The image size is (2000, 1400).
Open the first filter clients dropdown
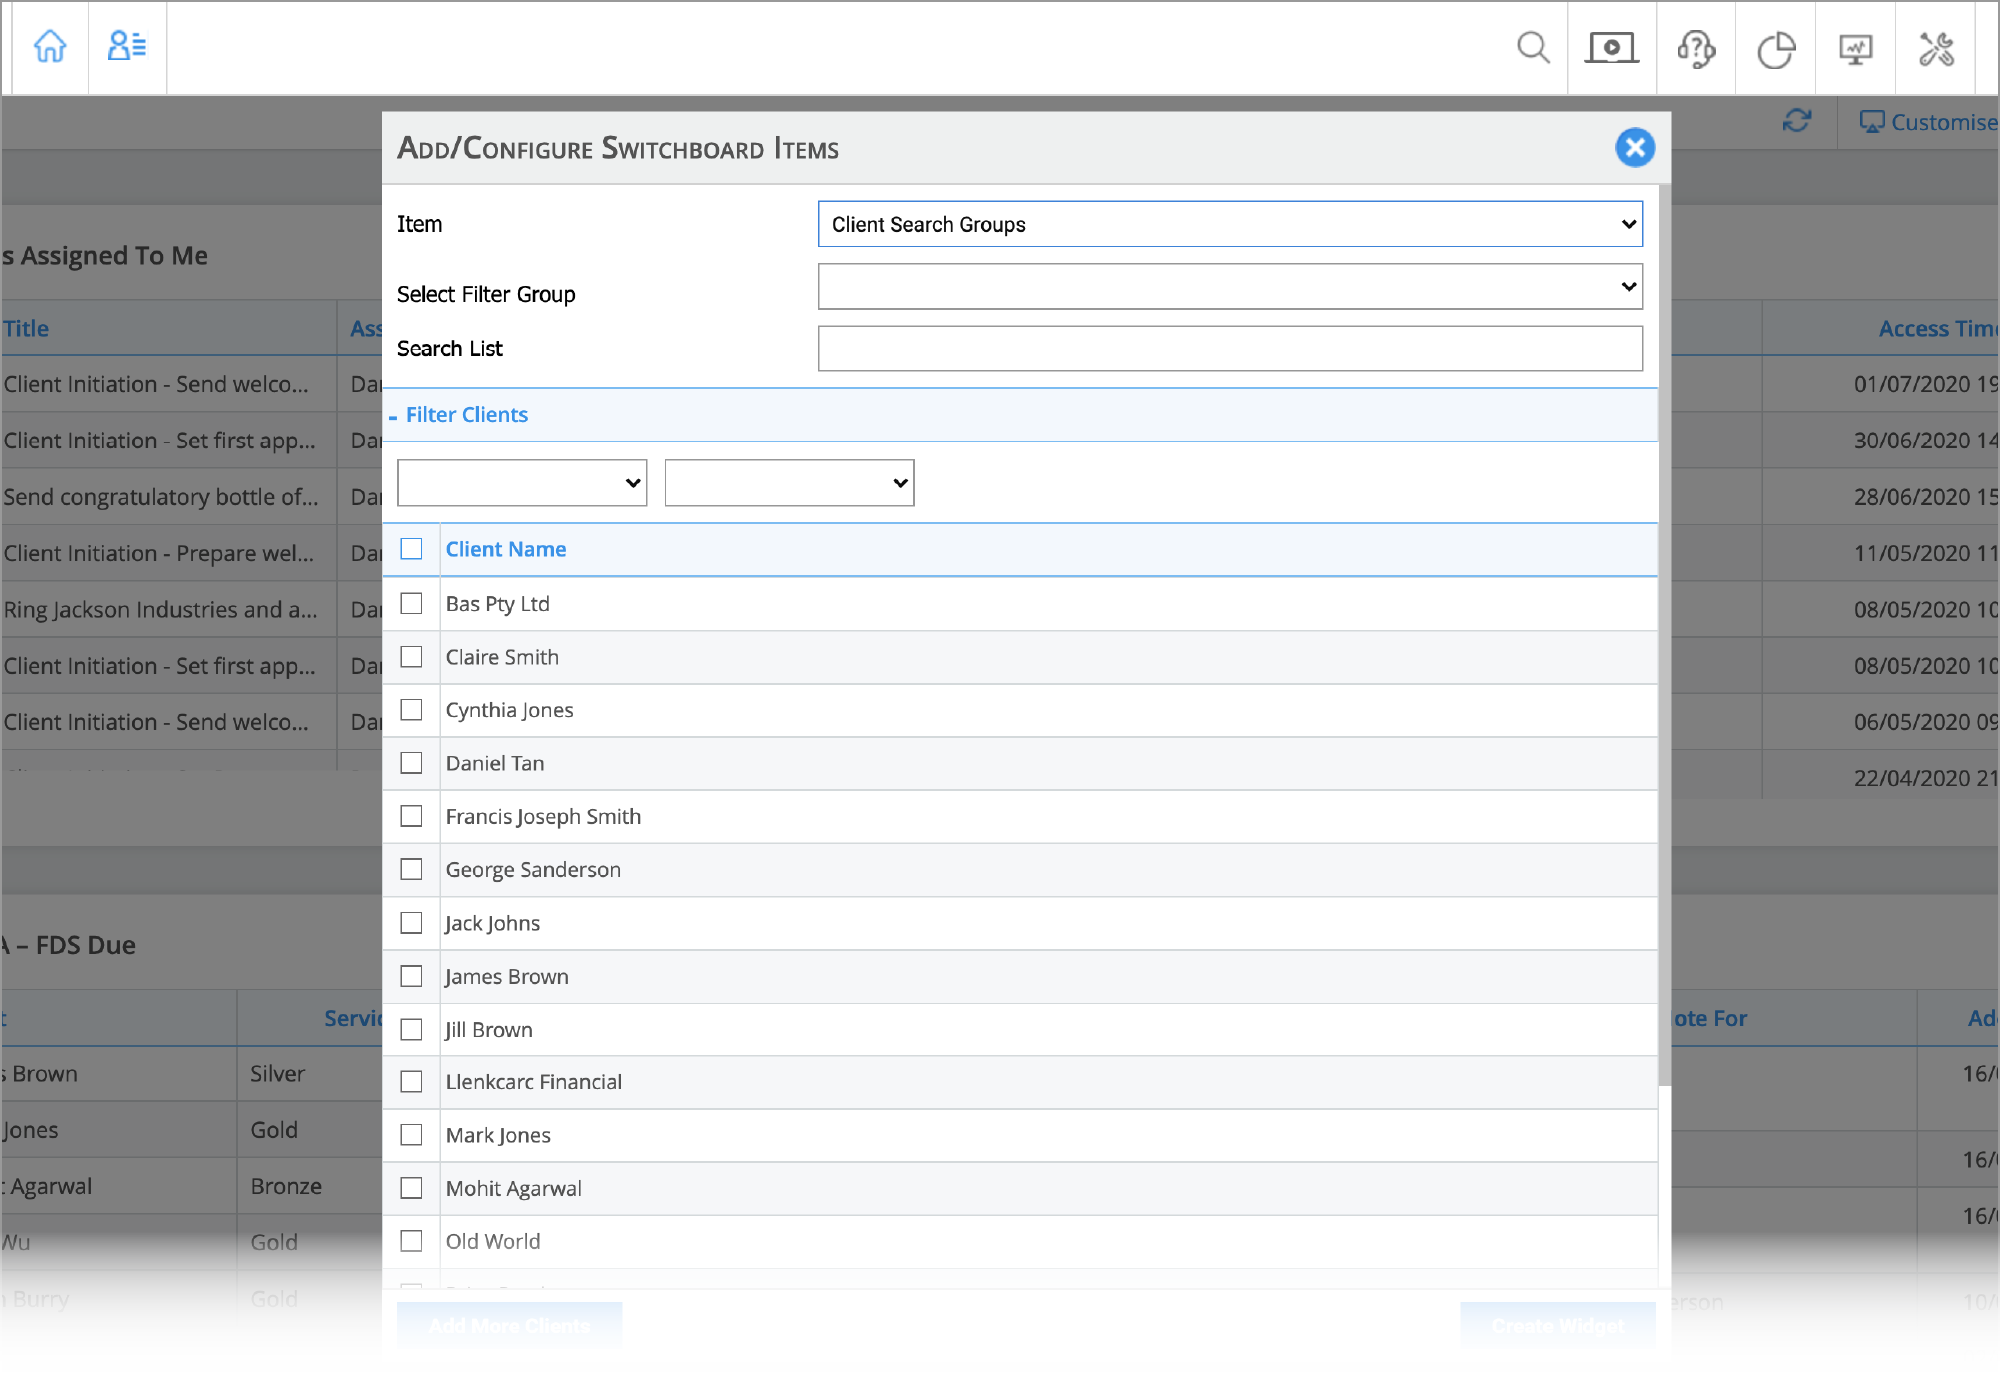click(522, 483)
